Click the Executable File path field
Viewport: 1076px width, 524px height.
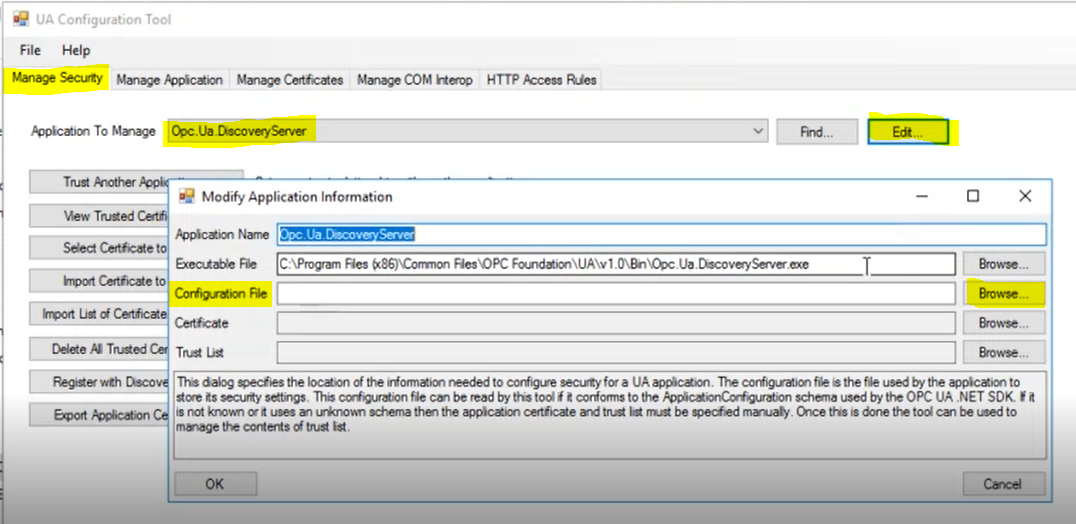(x=616, y=263)
